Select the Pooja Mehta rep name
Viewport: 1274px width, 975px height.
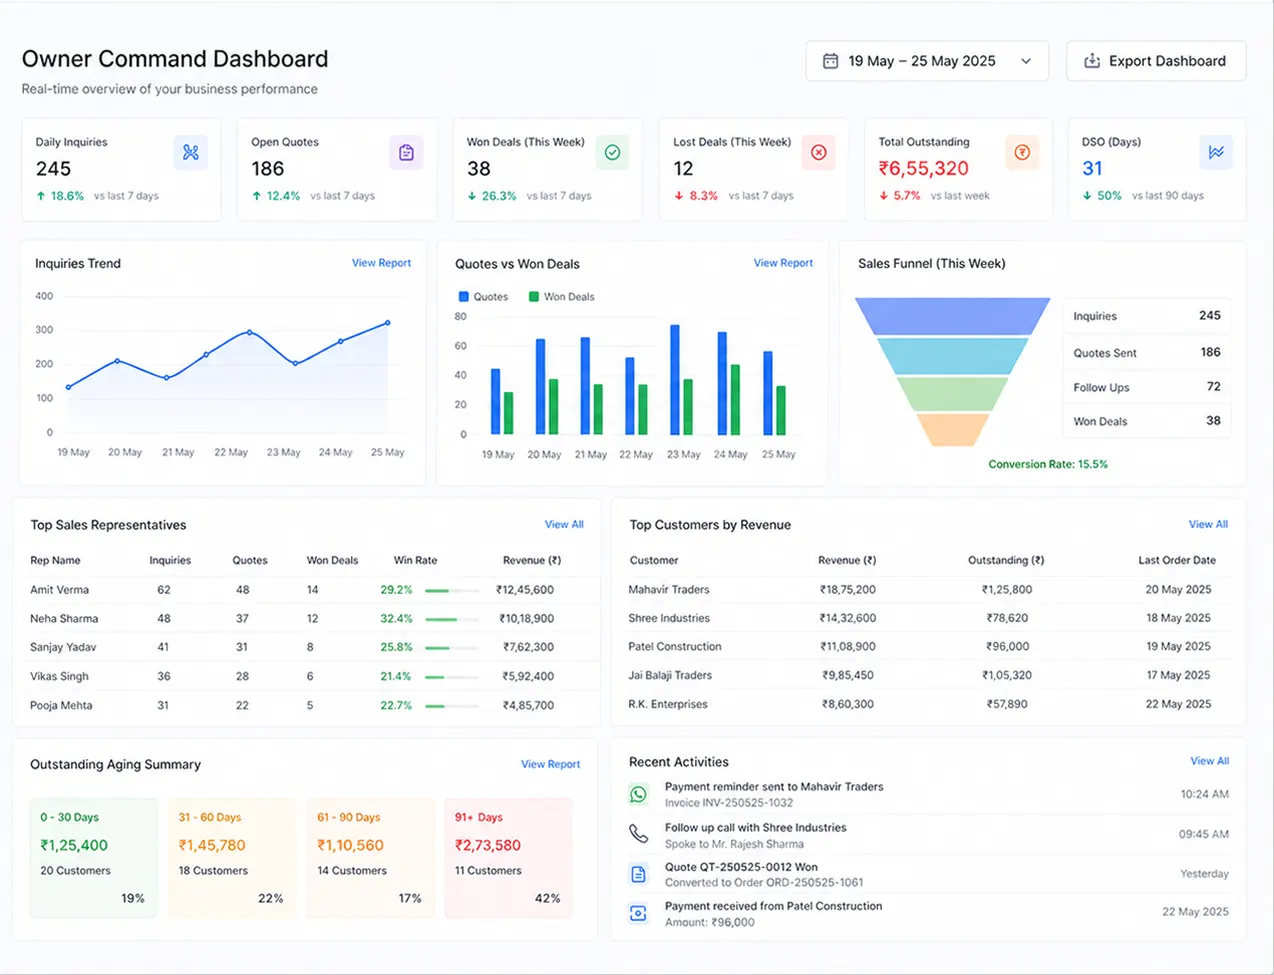pos(61,705)
